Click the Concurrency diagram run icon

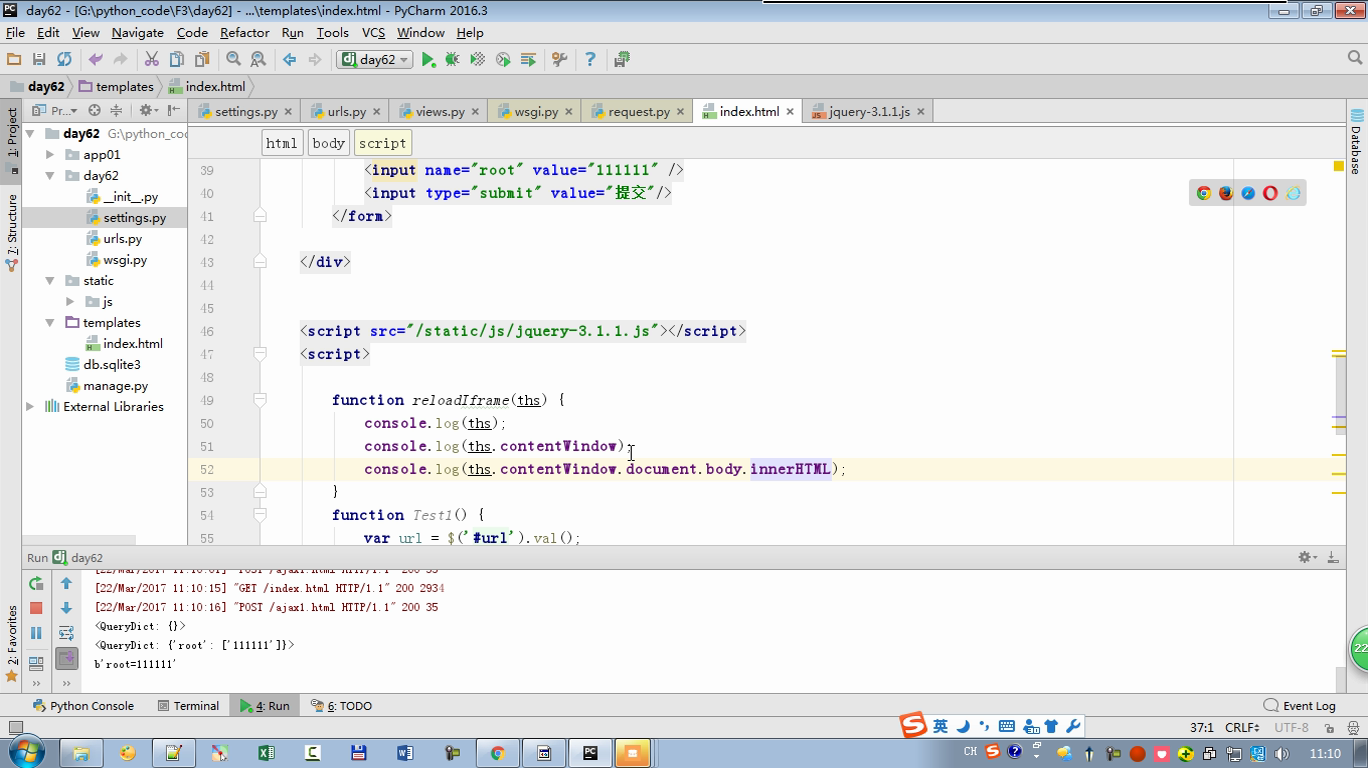(x=528, y=60)
